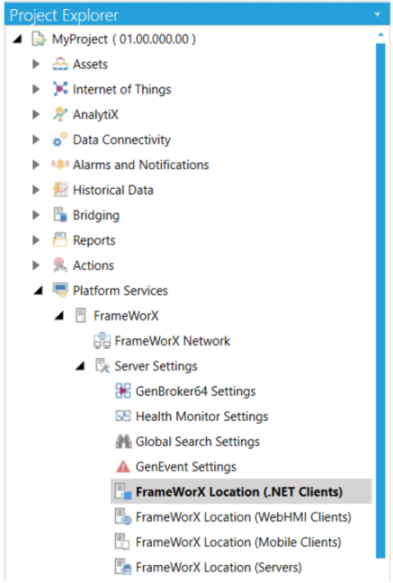This screenshot has width=393, height=583.
Task: Click the Server Settings icon
Action: point(102,366)
